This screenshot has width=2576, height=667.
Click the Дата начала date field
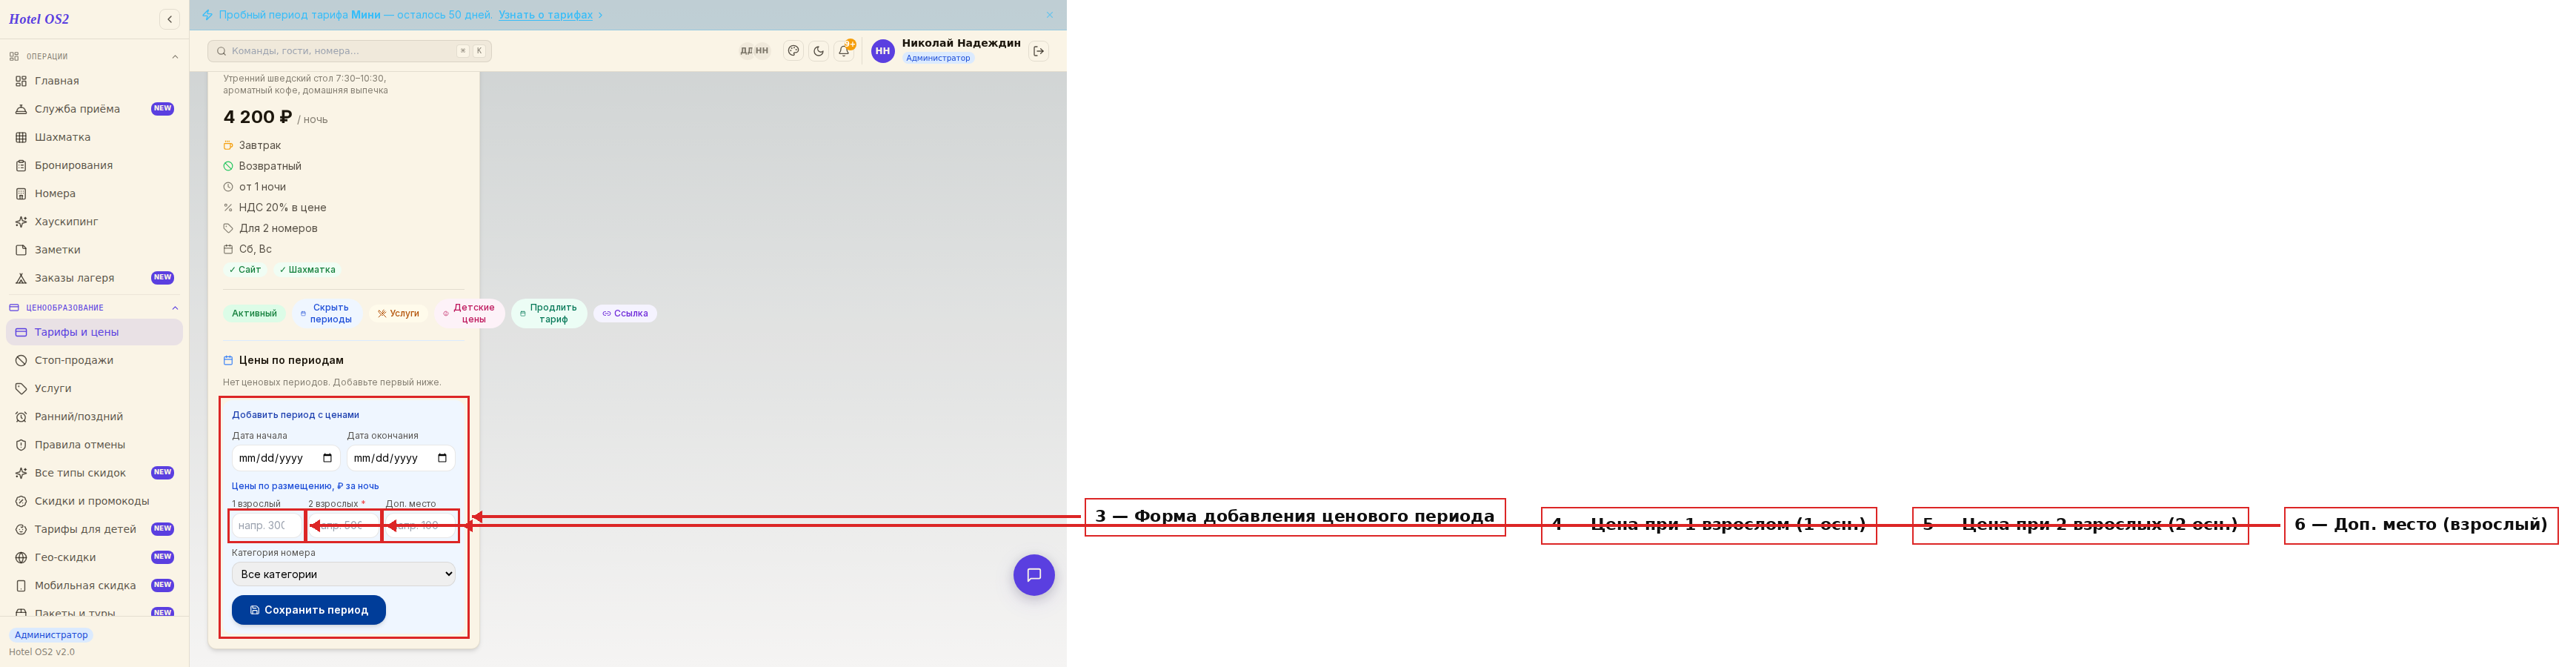click(286, 458)
